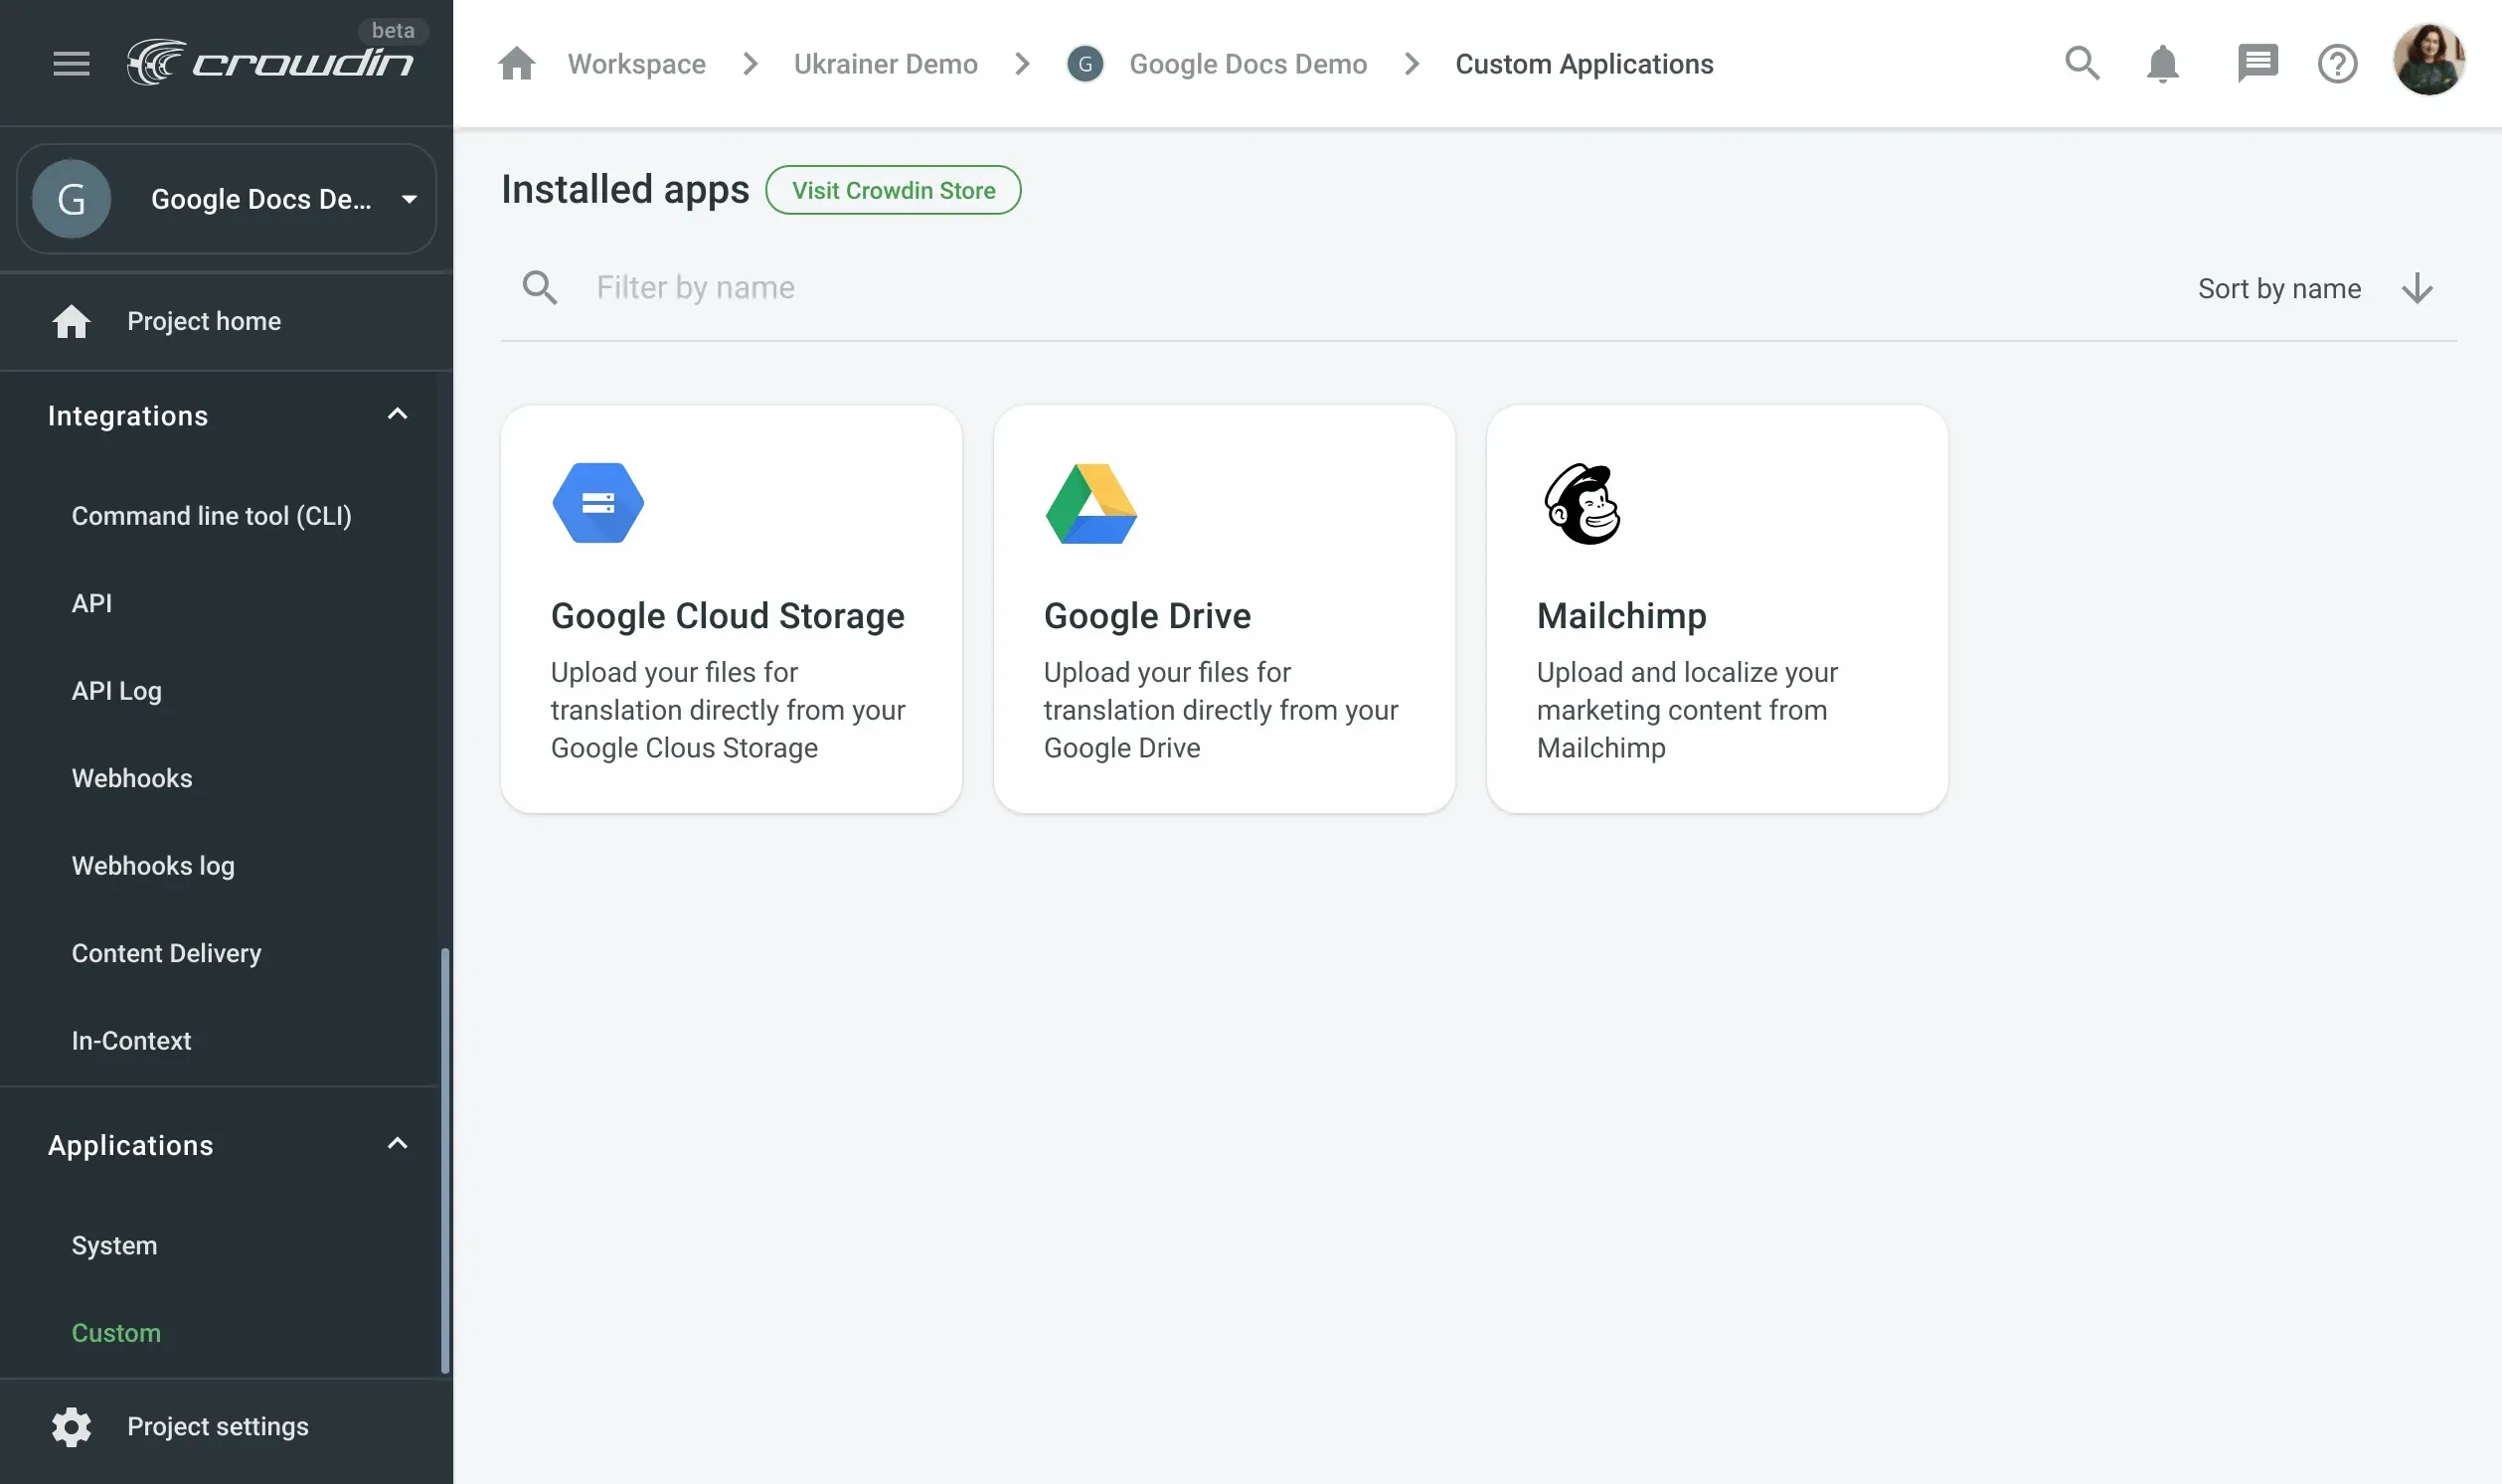2502x1484 pixels.
Task: Open notifications bell icon
Action: pos(2162,64)
